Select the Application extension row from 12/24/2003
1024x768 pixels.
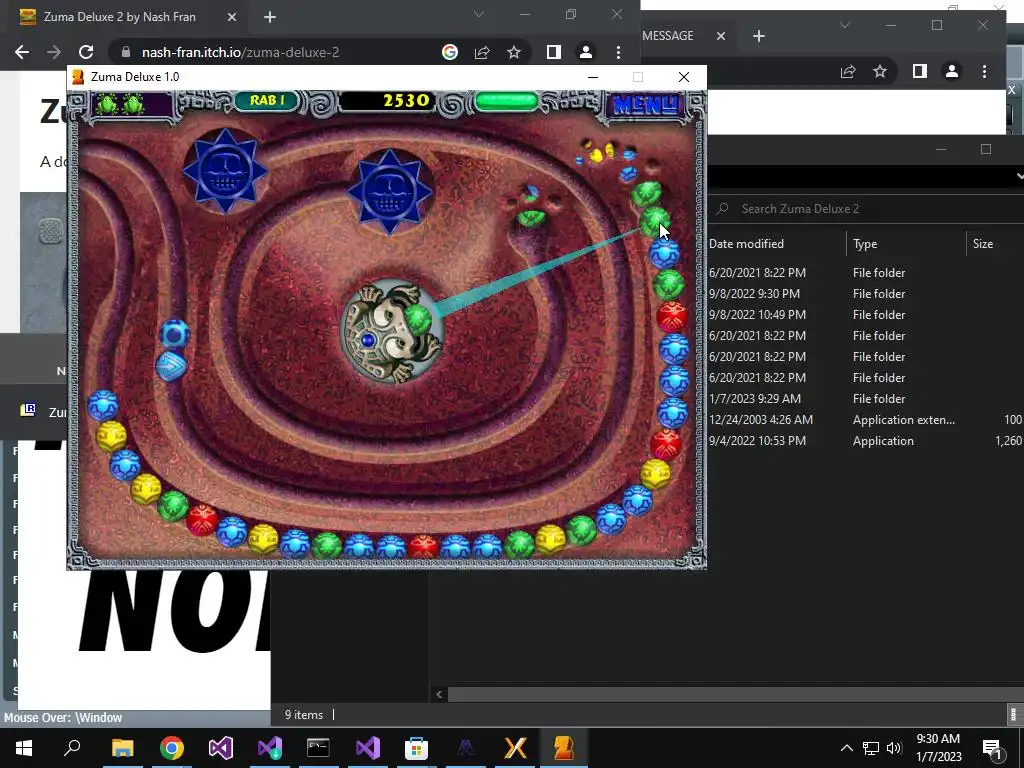(x=866, y=420)
